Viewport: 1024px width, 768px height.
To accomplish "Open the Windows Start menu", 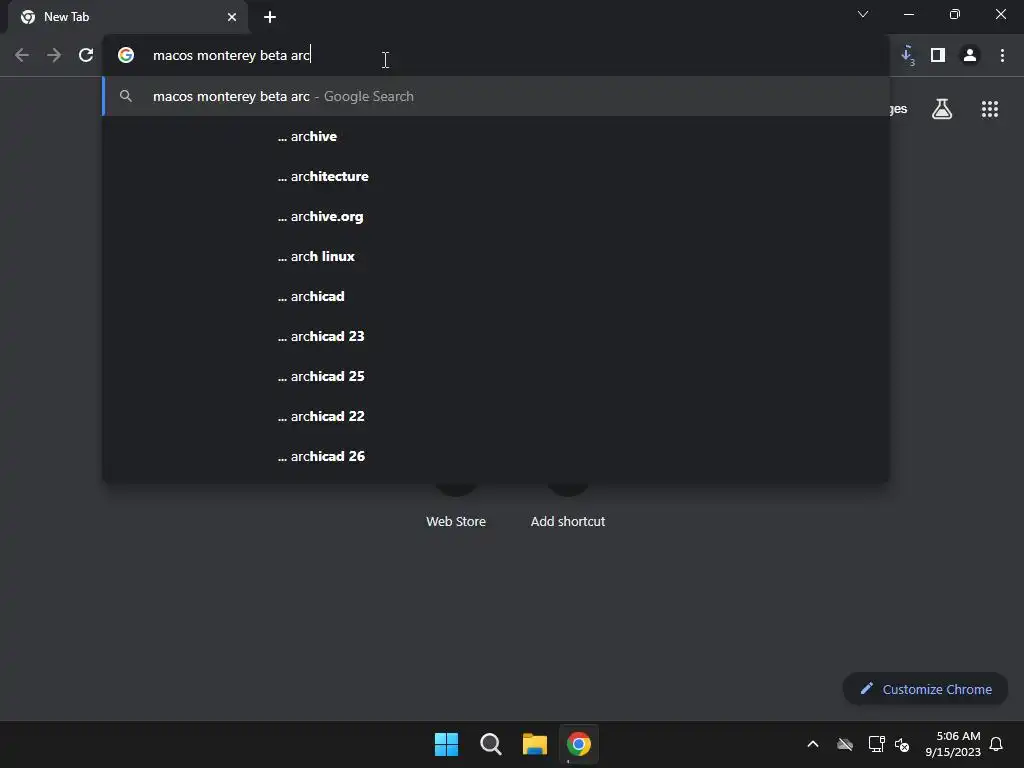I will 447,744.
